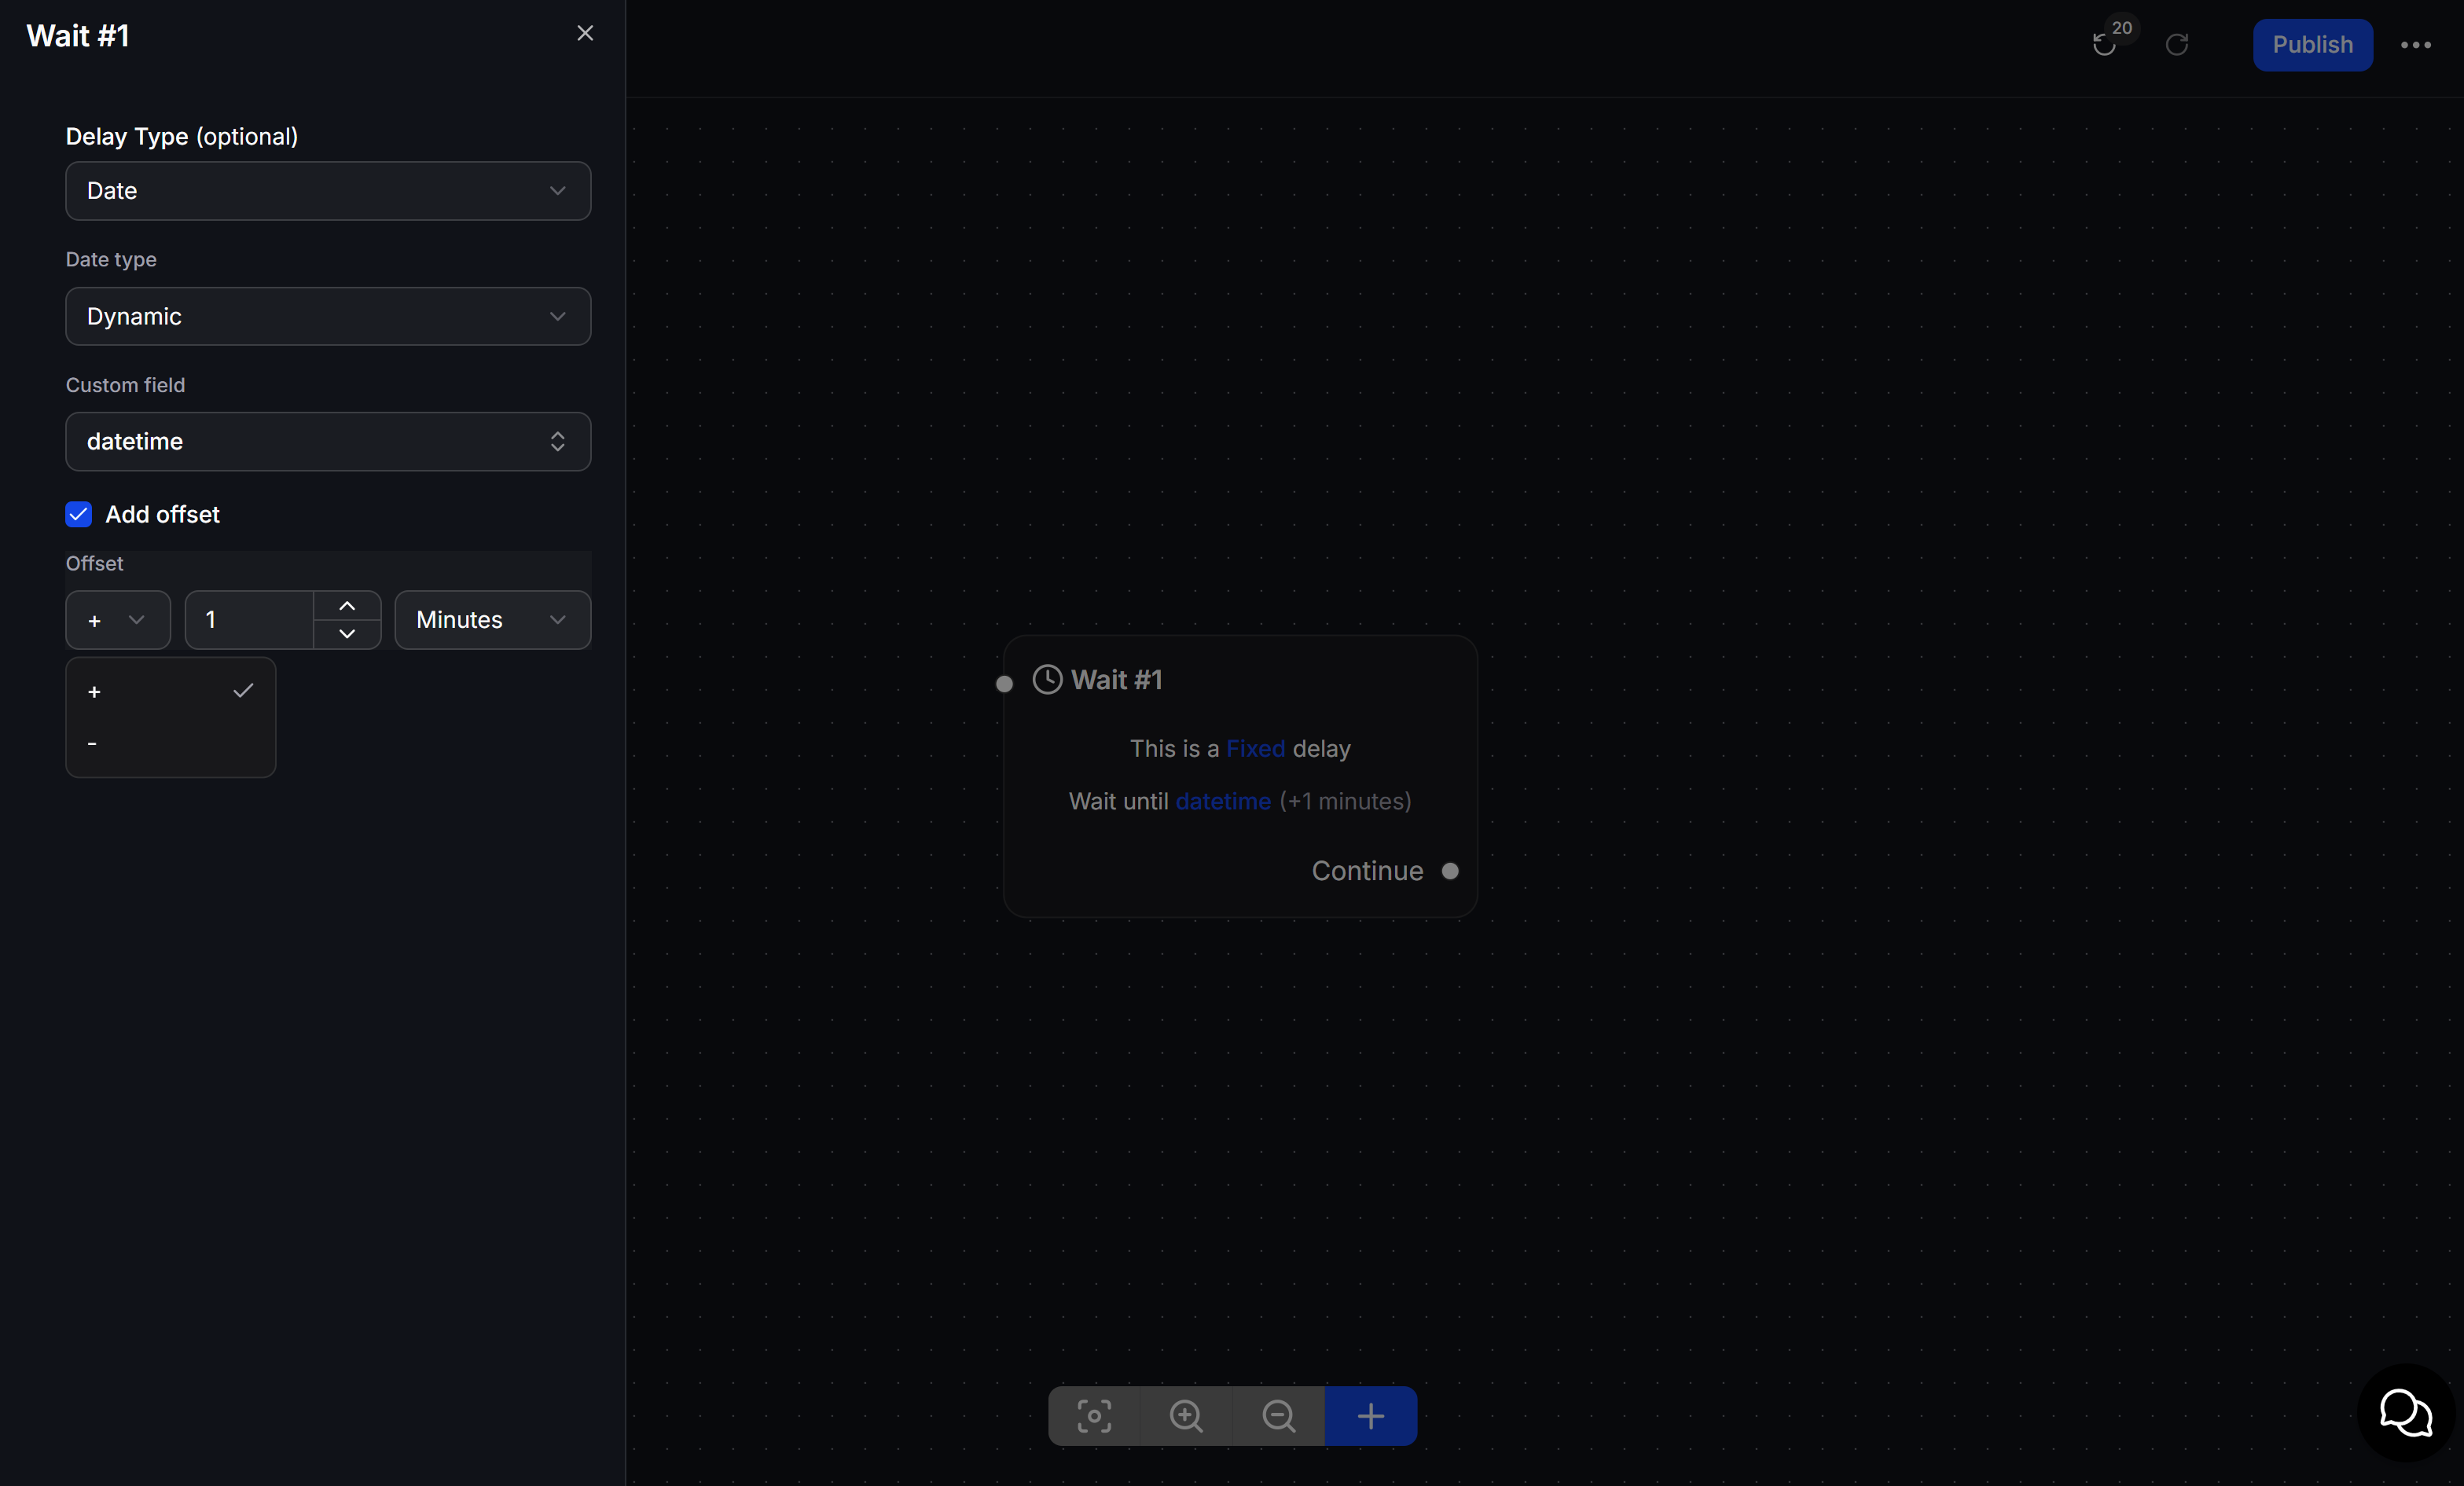Zoom out on the canvas
Screen dimensions: 2464x1486
pos(1278,1416)
